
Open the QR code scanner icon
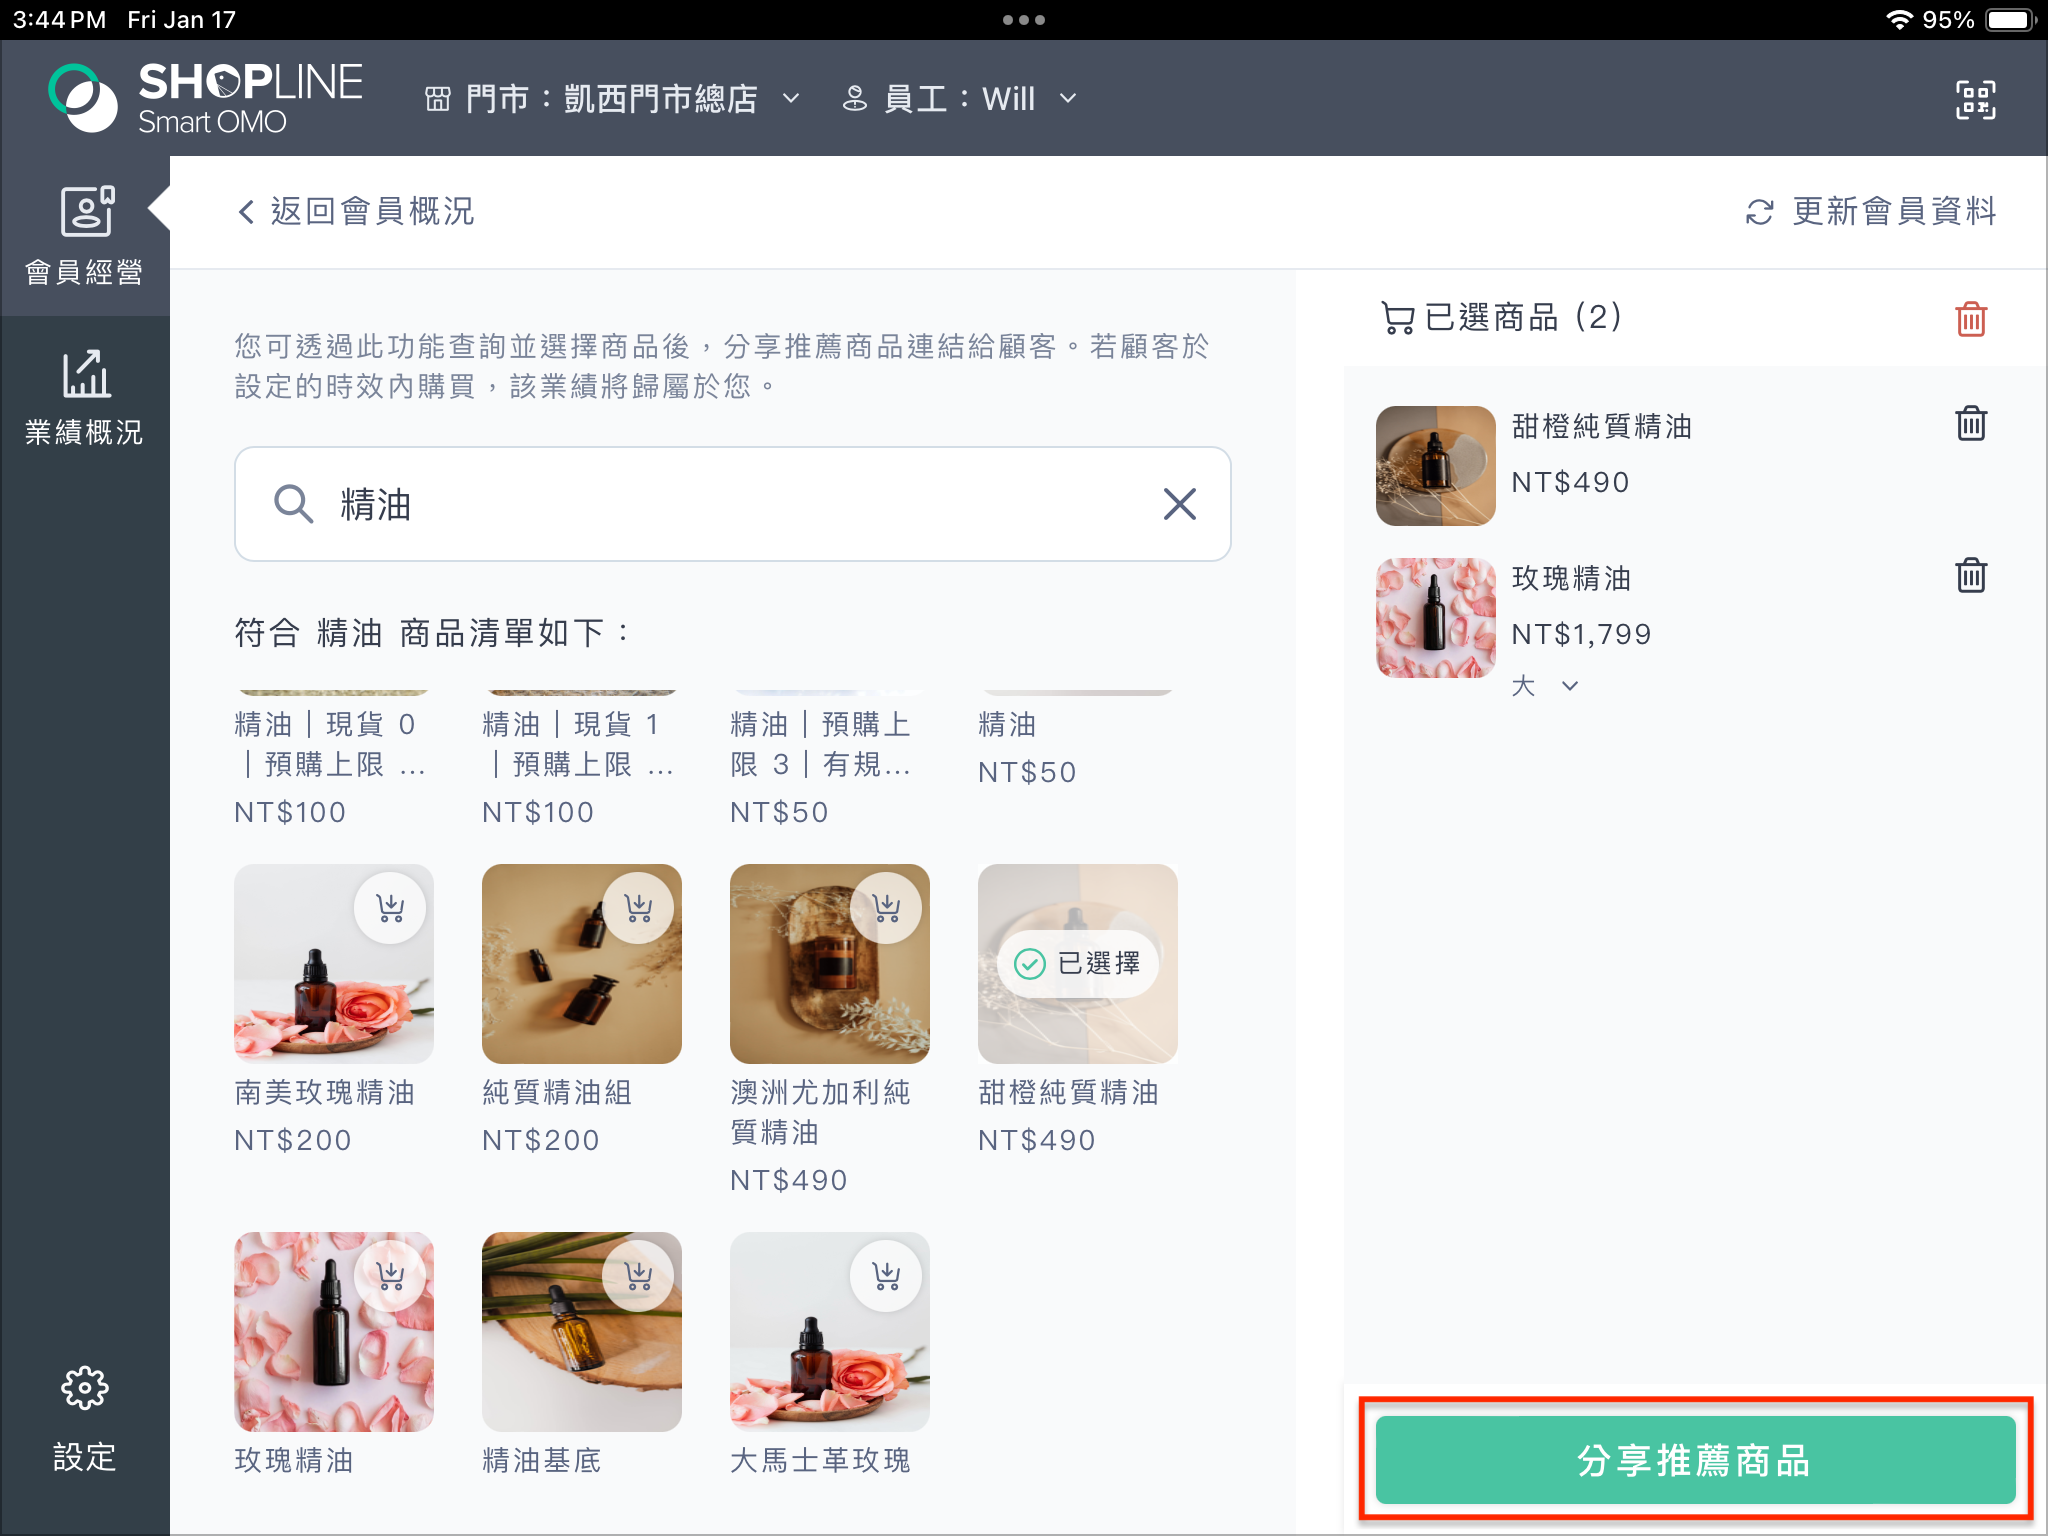coord(1975,99)
